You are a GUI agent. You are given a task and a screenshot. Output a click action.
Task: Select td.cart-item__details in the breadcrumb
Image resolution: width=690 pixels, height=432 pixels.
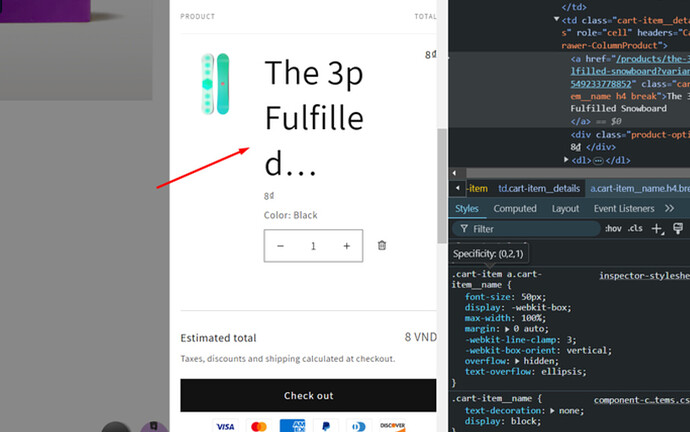click(539, 189)
